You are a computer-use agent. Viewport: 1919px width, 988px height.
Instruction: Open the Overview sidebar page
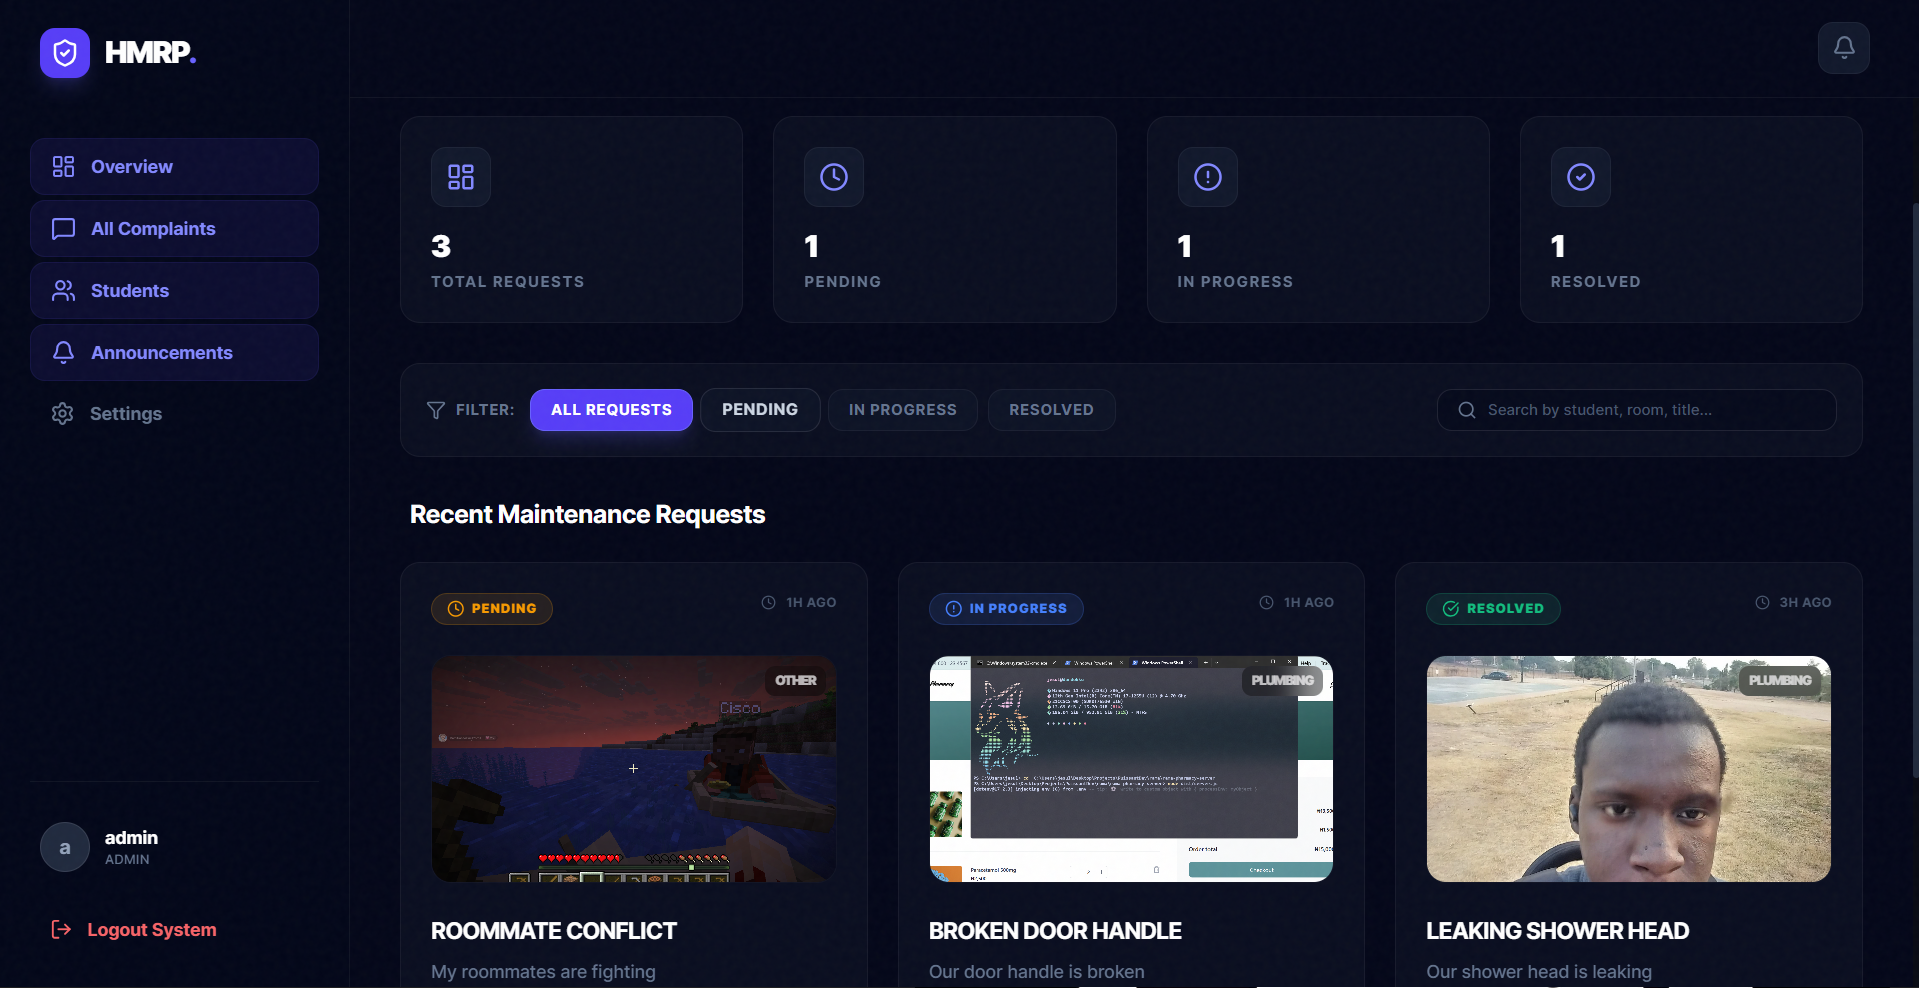[x=174, y=167]
